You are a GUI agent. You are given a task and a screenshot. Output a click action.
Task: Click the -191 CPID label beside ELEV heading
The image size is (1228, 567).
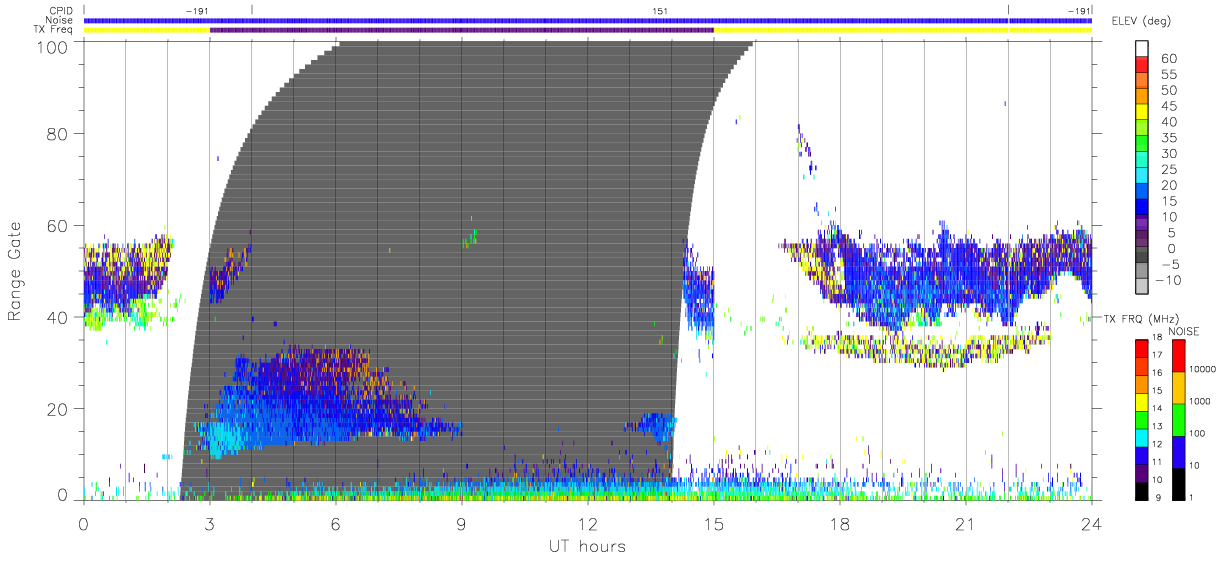[x=1078, y=11]
